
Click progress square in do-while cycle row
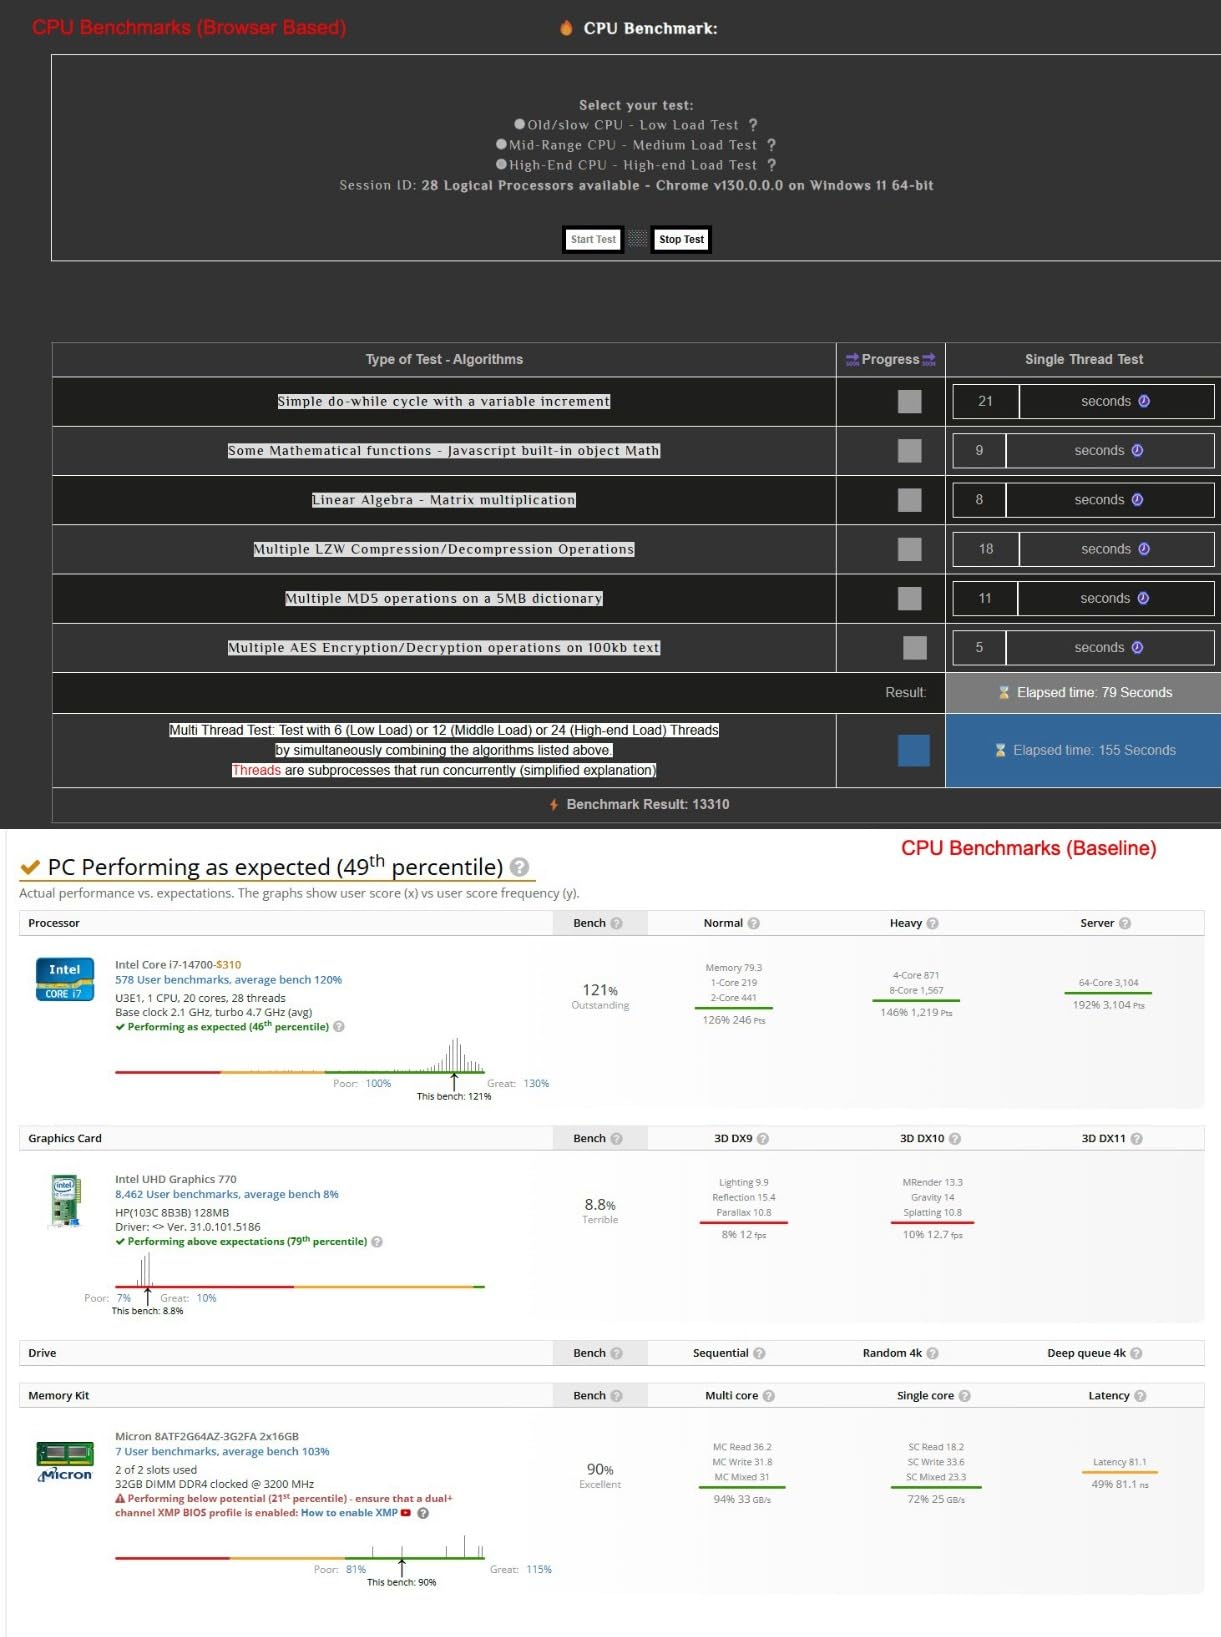[x=909, y=401]
